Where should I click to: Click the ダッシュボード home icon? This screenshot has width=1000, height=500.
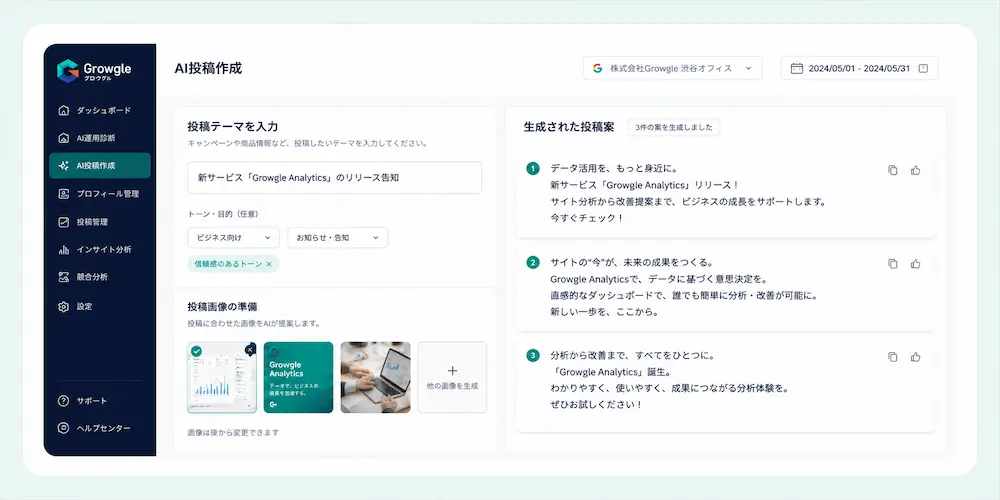(63, 110)
